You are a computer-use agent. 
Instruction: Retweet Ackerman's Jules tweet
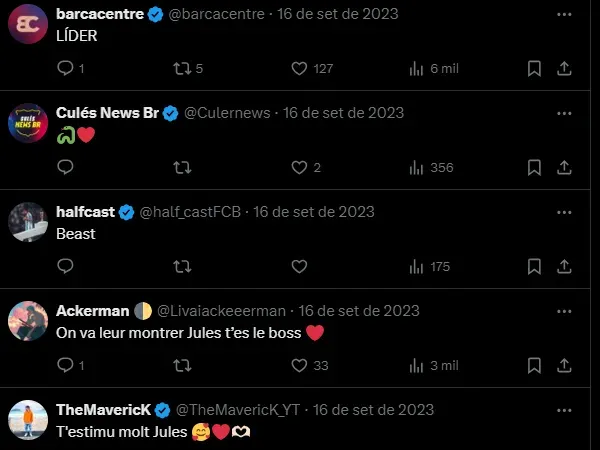pos(183,366)
